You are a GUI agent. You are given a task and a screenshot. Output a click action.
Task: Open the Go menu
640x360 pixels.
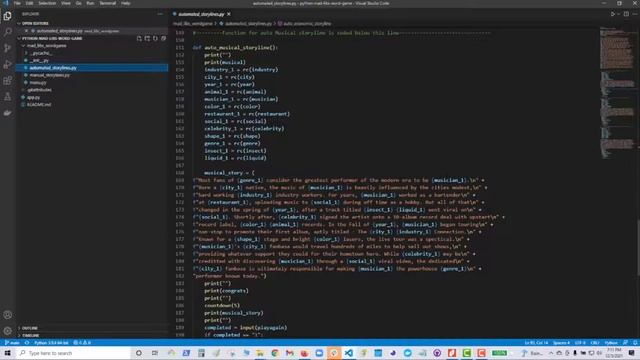coord(78,3)
